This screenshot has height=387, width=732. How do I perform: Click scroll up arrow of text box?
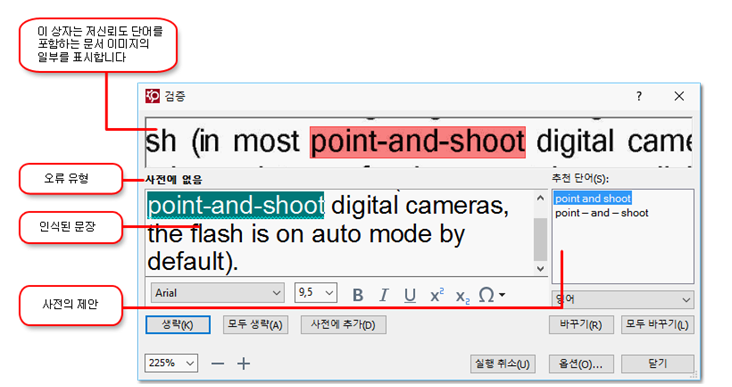[540, 198]
